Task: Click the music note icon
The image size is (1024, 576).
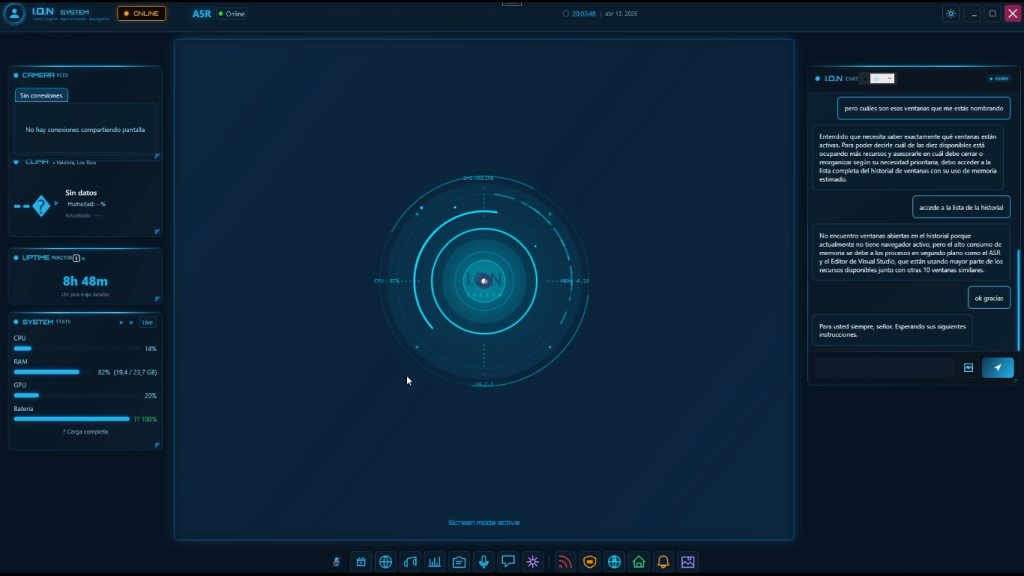Action: (410, 562)
